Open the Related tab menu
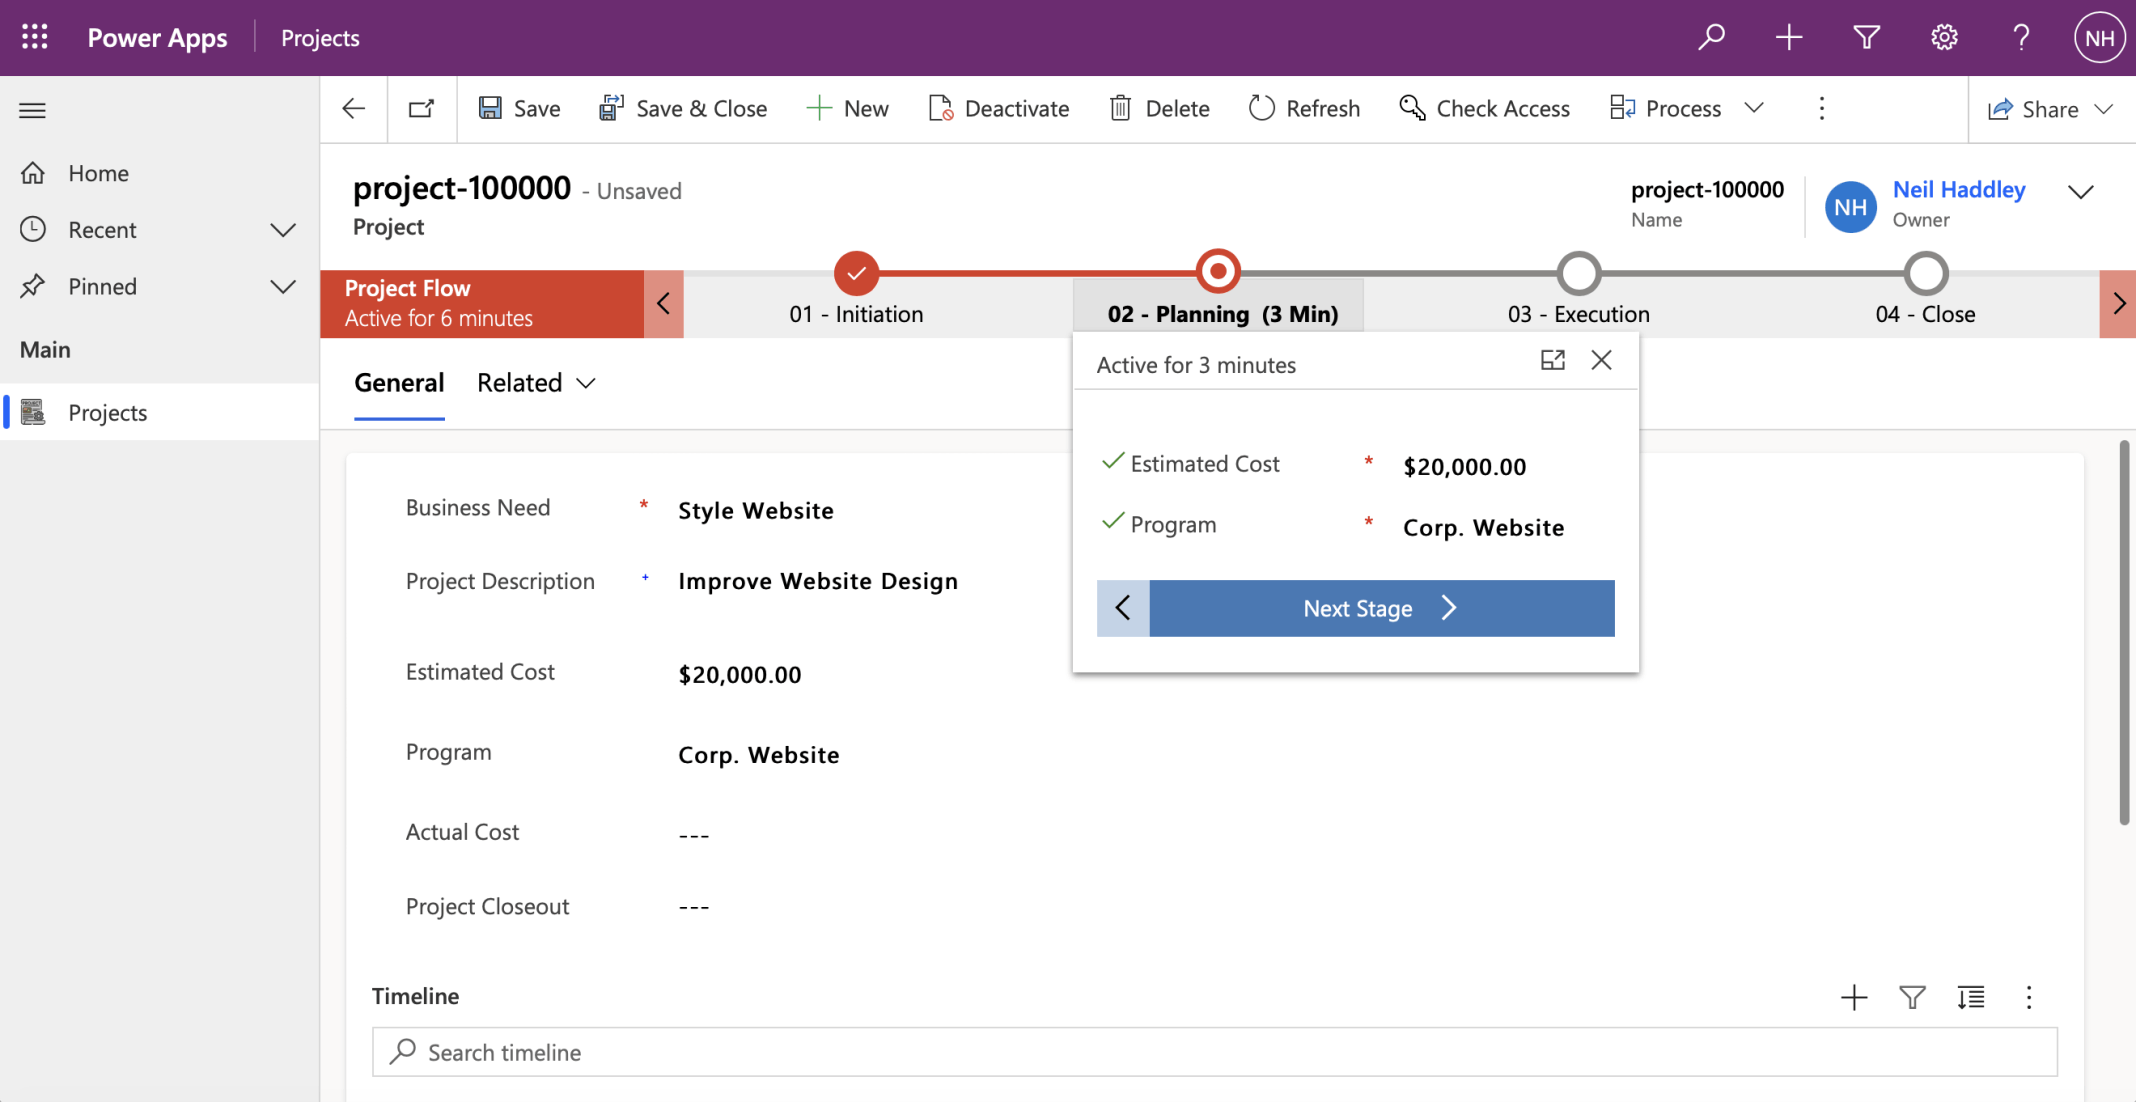The width and height of the screenshot is (2136, 1102). 536,383
